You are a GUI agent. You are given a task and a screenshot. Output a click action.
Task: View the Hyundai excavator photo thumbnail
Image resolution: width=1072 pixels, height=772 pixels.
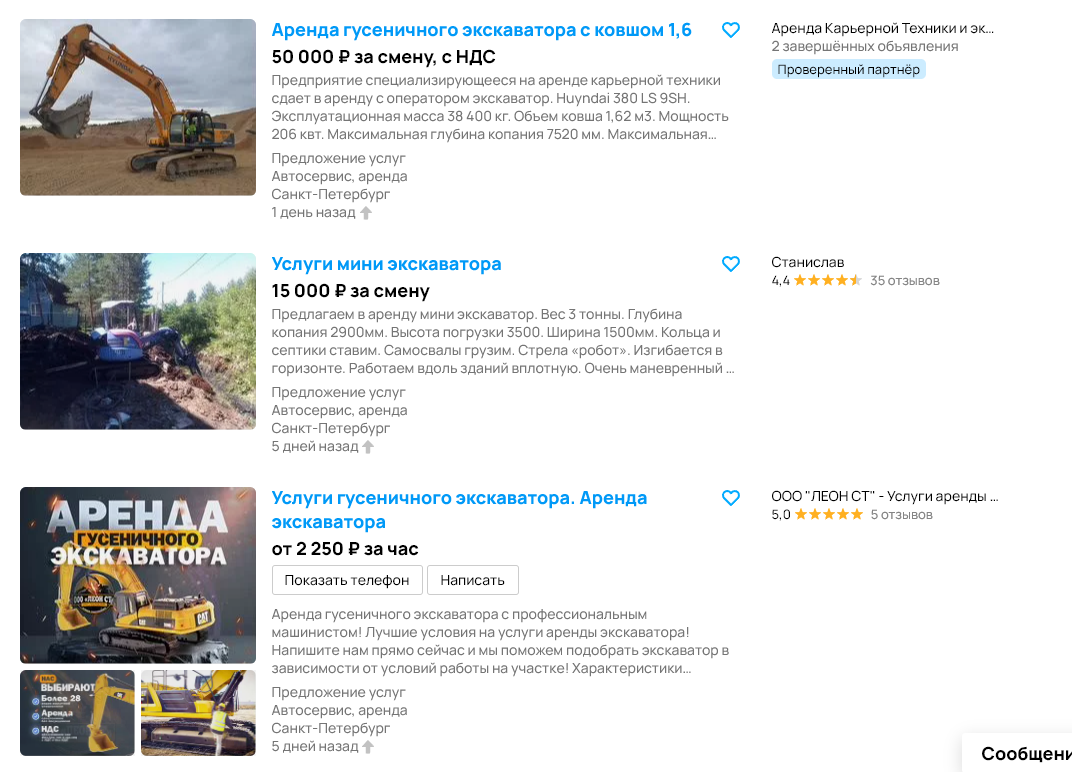[138, 107]
